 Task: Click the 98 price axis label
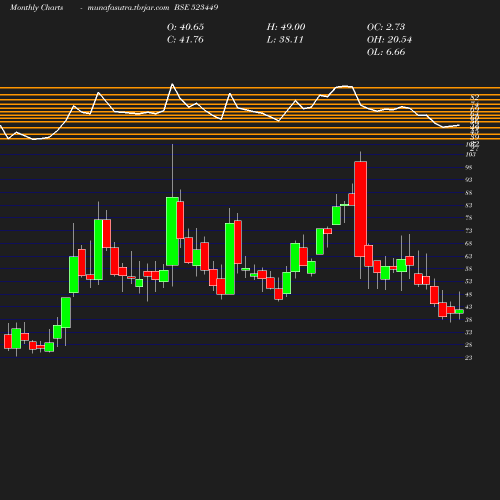469,167
